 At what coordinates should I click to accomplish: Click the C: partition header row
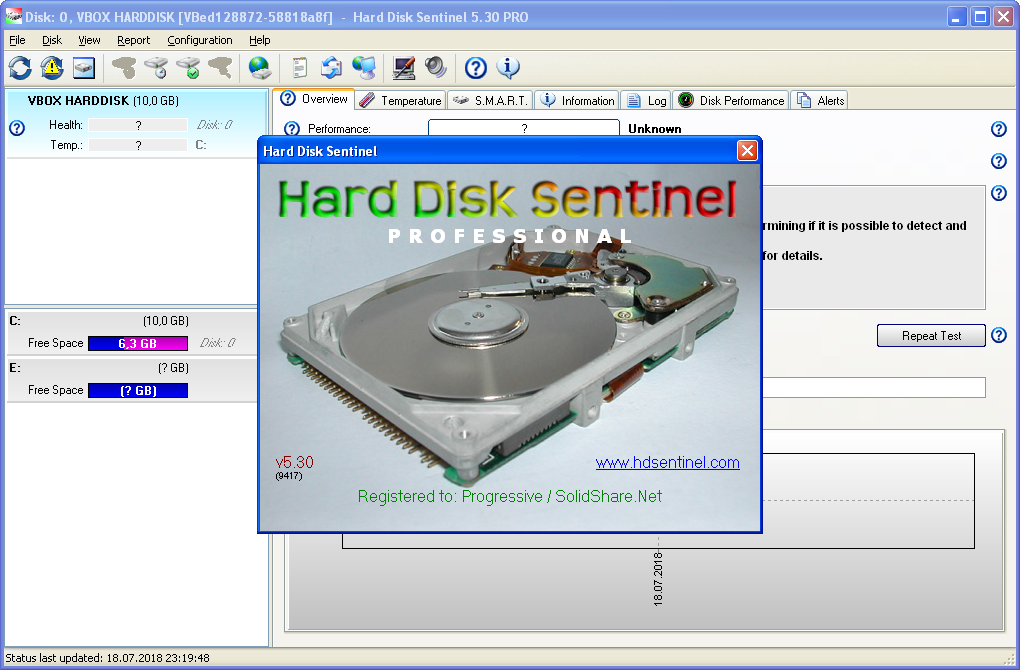(132, 321)
